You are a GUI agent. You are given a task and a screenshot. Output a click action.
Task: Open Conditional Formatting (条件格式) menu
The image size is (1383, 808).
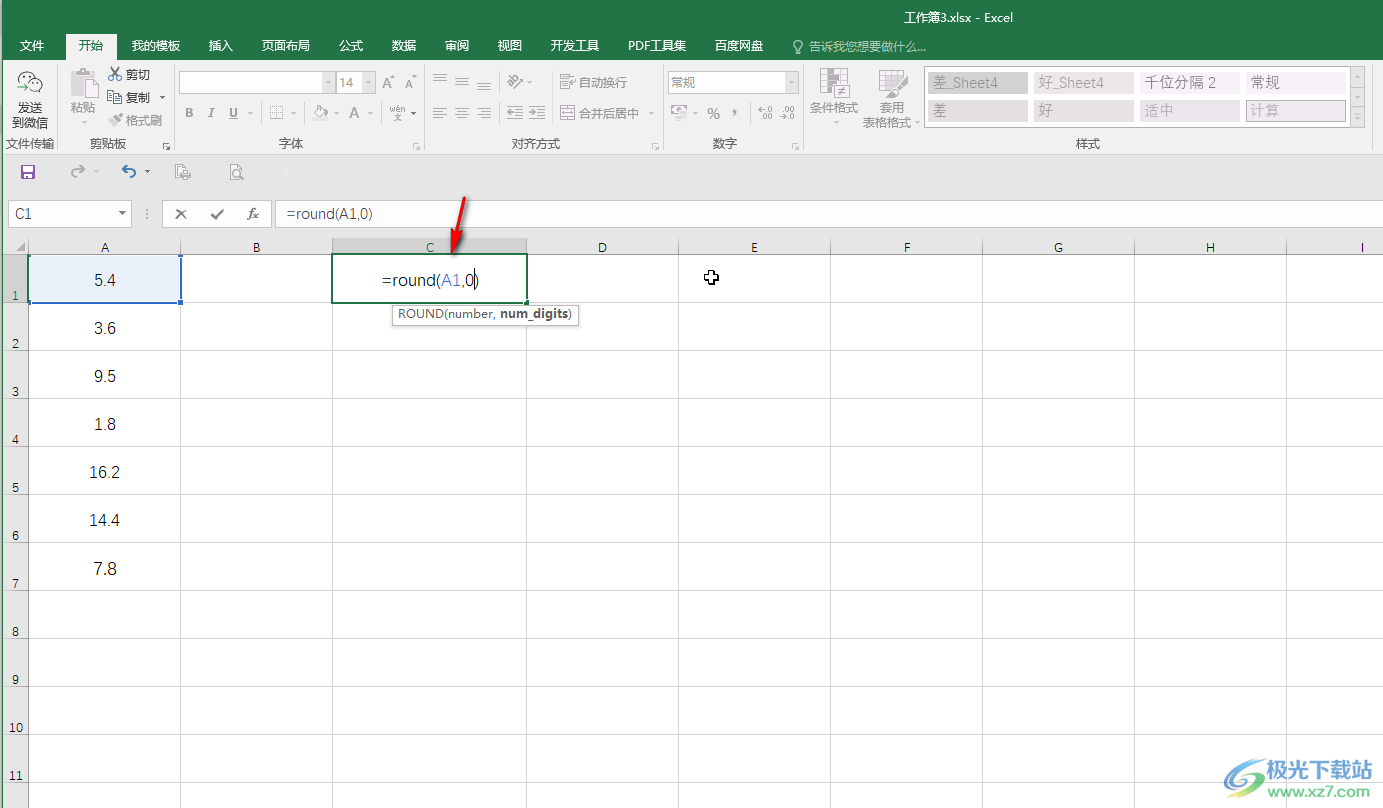click(834, 98)
